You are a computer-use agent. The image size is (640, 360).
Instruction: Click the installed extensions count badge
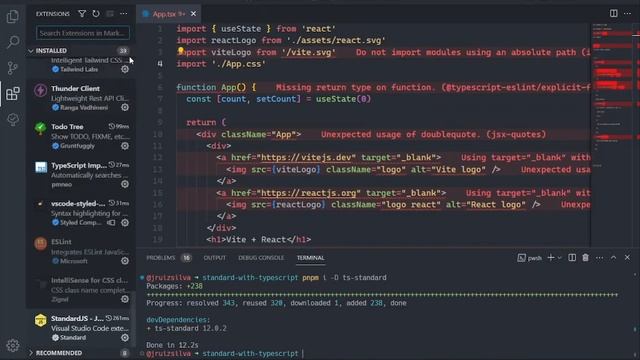(x=123, y=51)
